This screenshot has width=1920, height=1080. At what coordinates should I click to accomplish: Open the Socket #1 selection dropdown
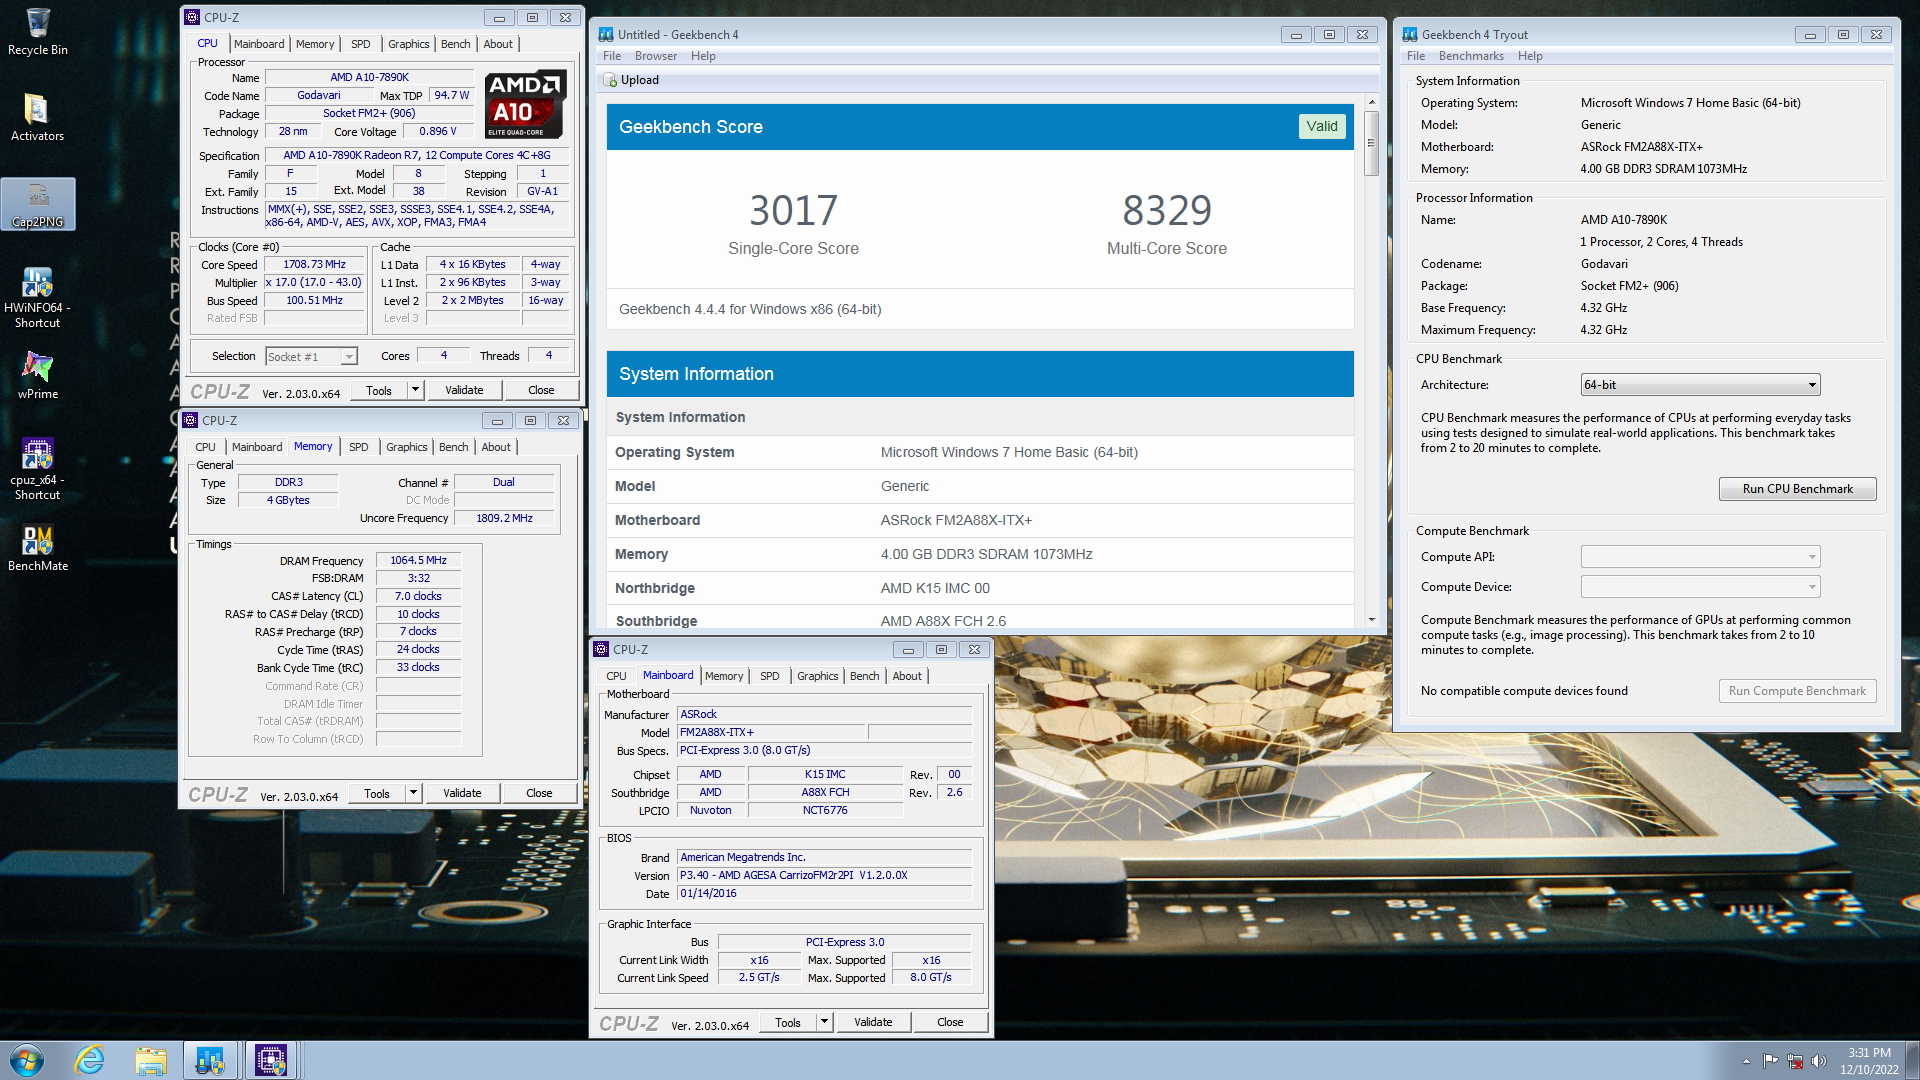(x=311, y=357)
